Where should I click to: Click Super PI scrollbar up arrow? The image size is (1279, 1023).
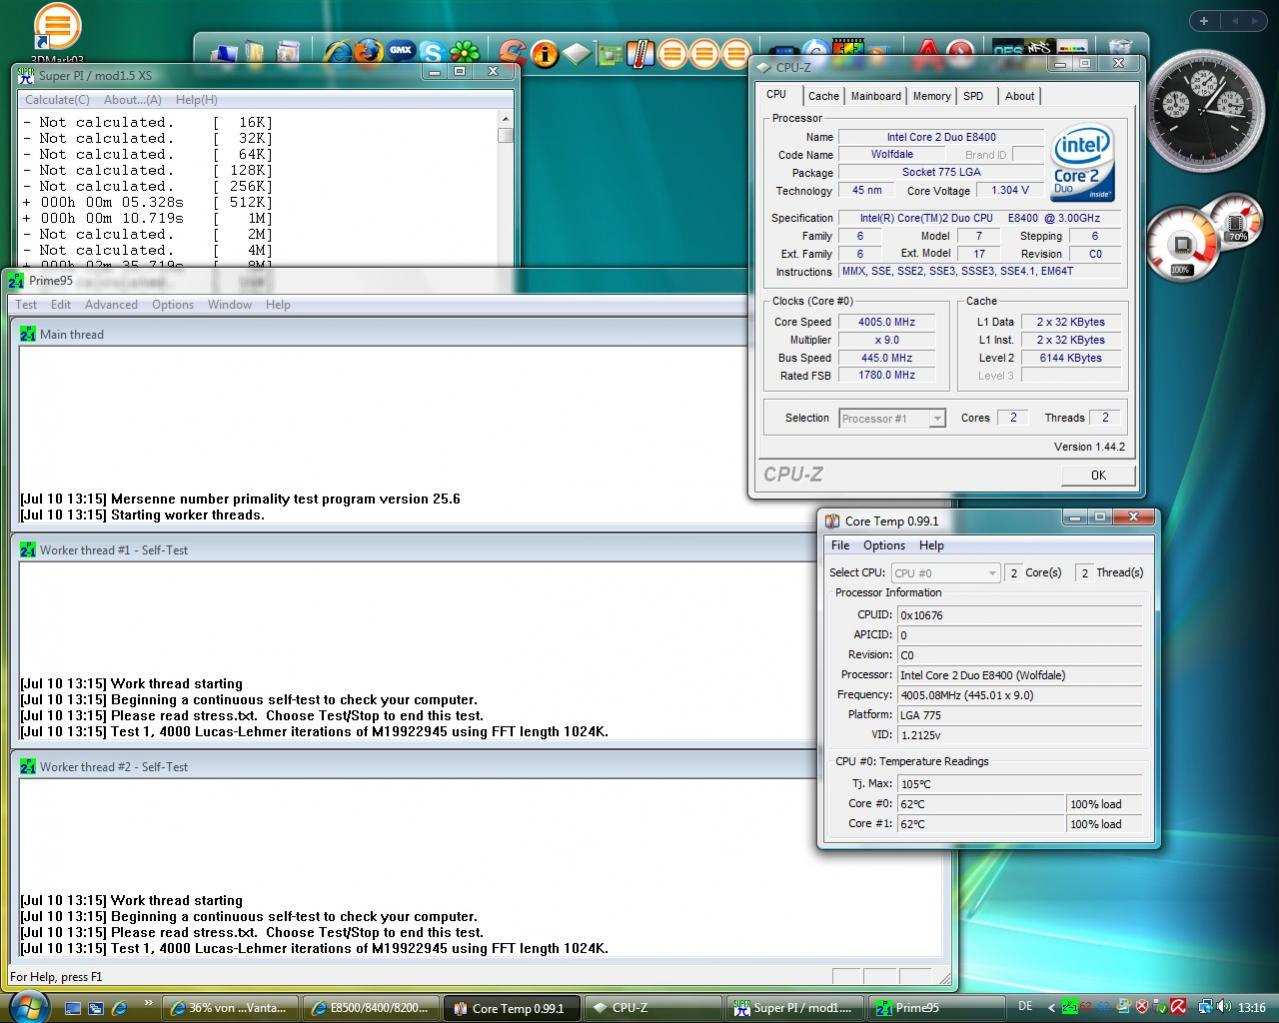505,119
